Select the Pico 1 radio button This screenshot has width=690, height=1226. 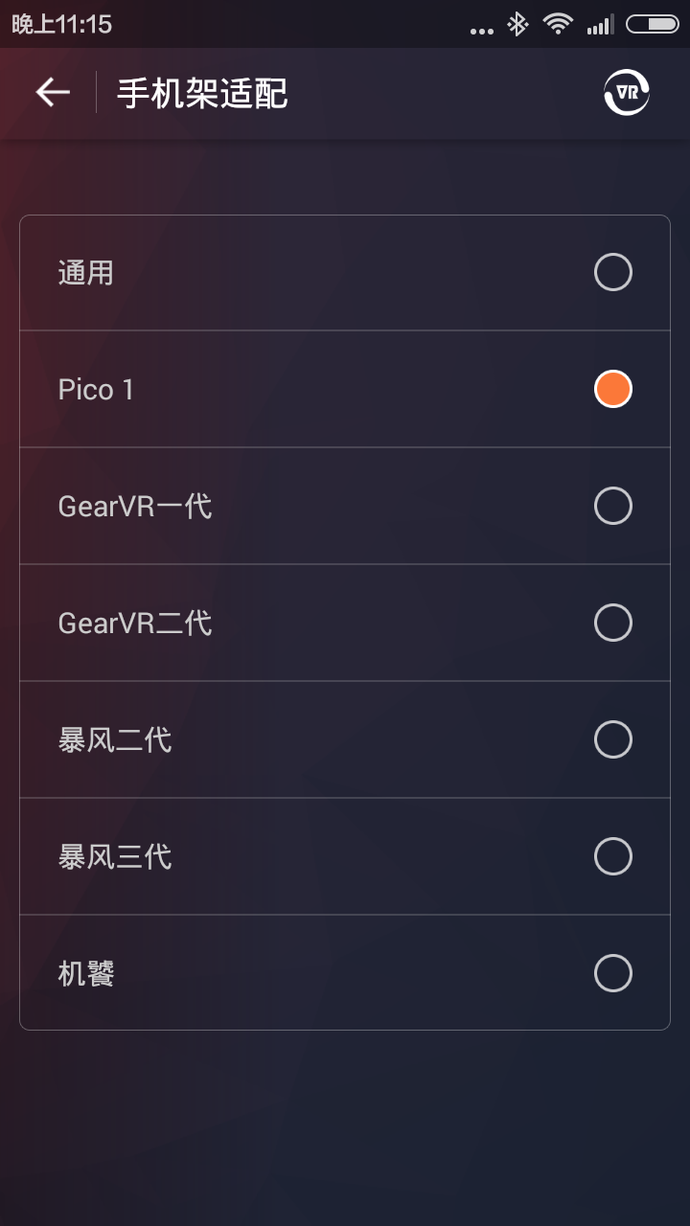(613, 389)
